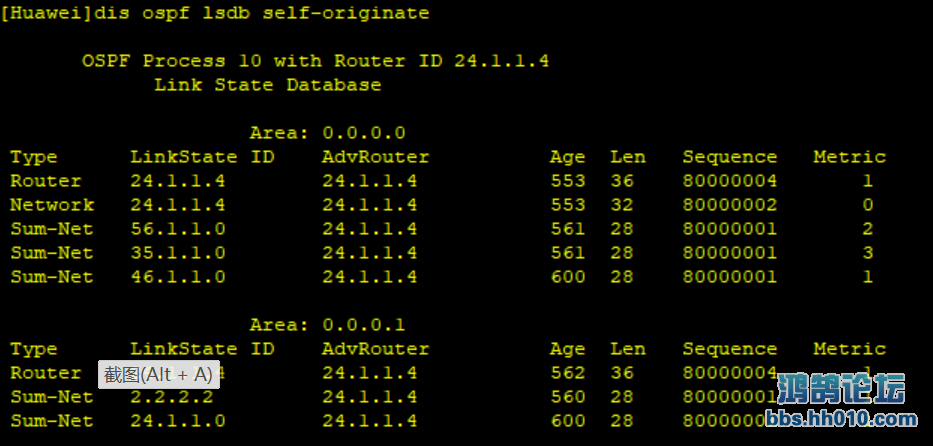Viewport: 933px width, 446px height.
Task: Click the Link State Database heading
Action: (x=268, y=84)
